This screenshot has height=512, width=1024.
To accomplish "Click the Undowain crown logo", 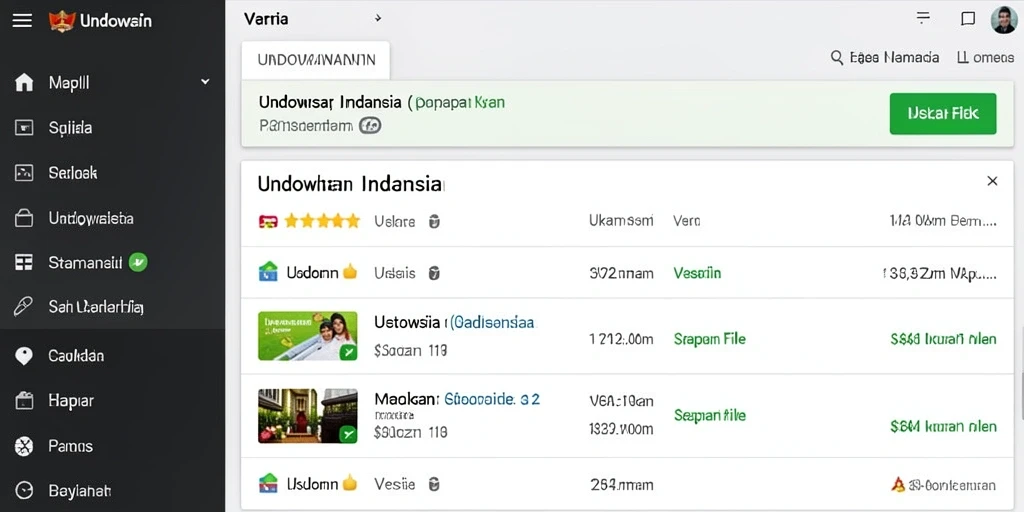I will click(62, 21).
